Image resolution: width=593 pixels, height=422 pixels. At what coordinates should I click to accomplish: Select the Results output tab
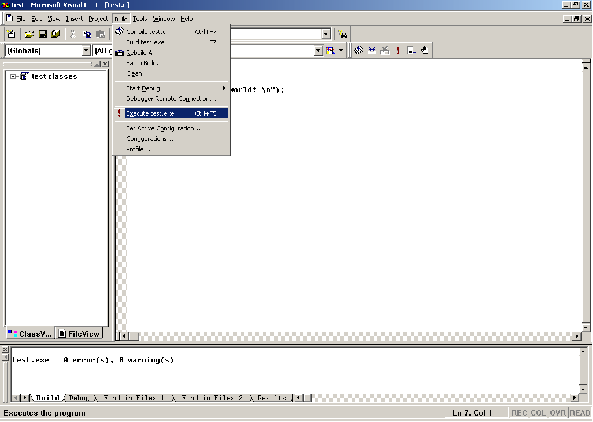pyautogui.click(x=272, y=397)
